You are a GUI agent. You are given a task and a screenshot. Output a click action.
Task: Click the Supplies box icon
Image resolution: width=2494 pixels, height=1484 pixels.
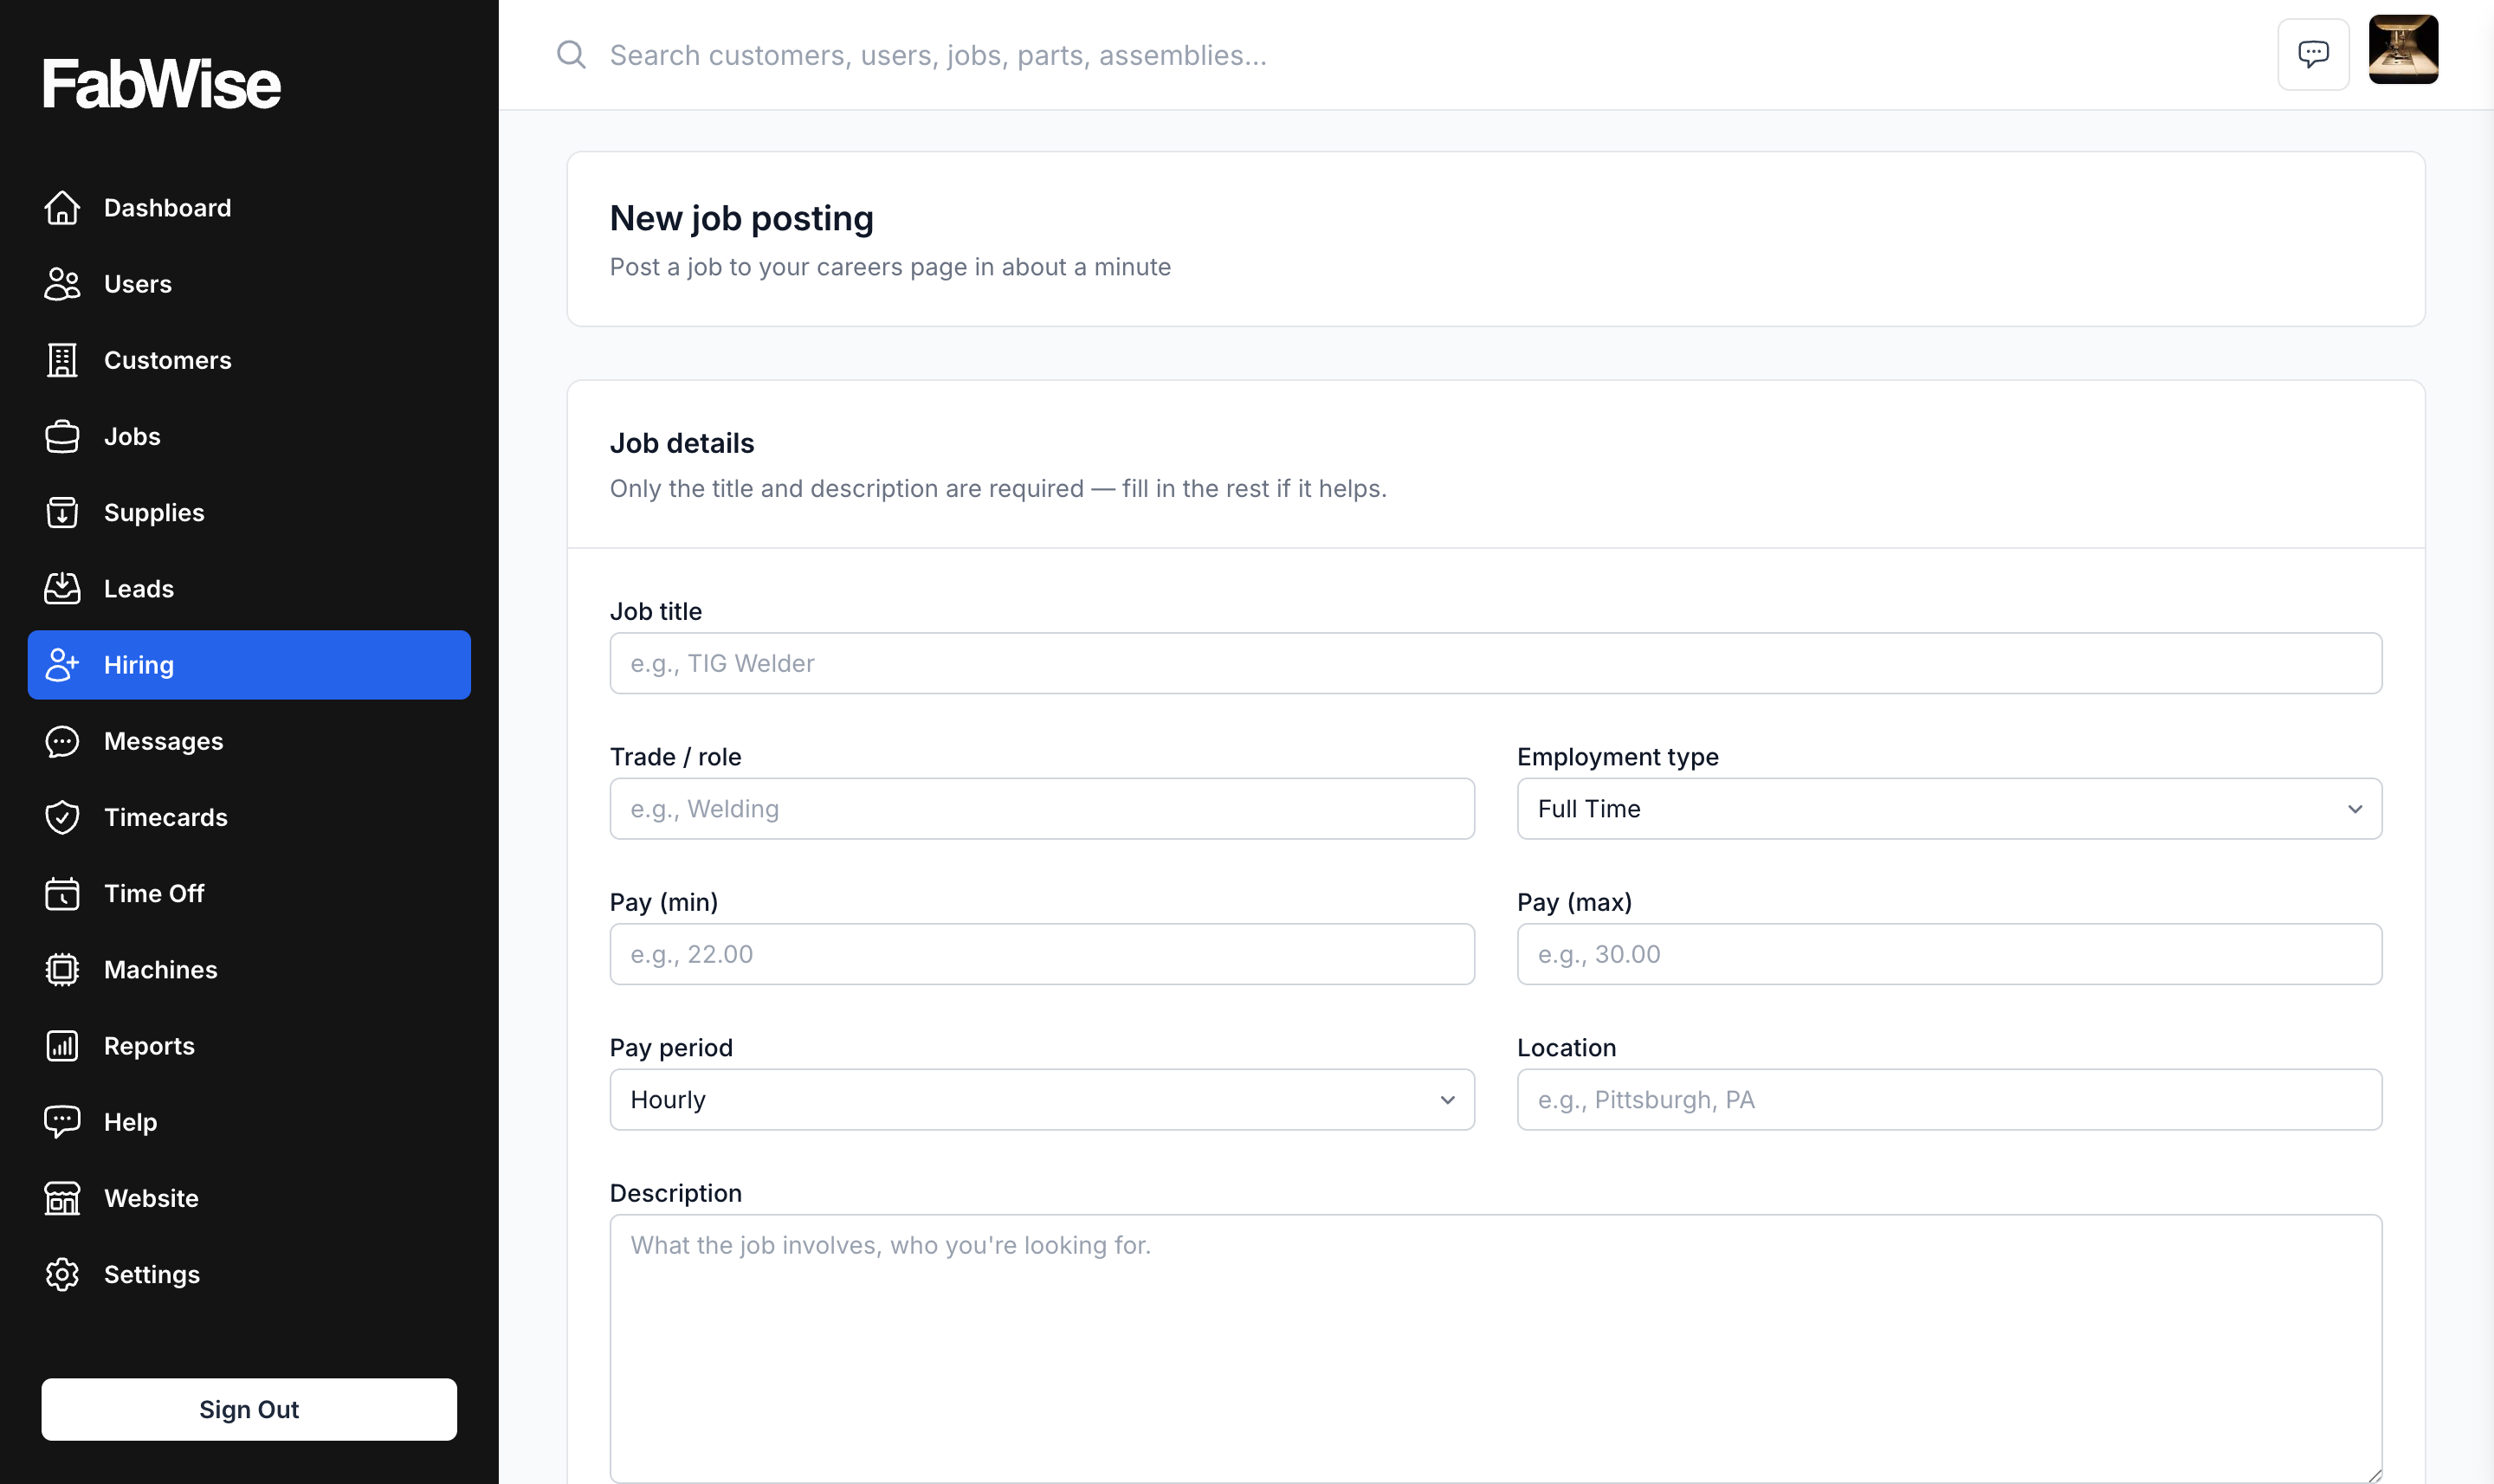62,513
